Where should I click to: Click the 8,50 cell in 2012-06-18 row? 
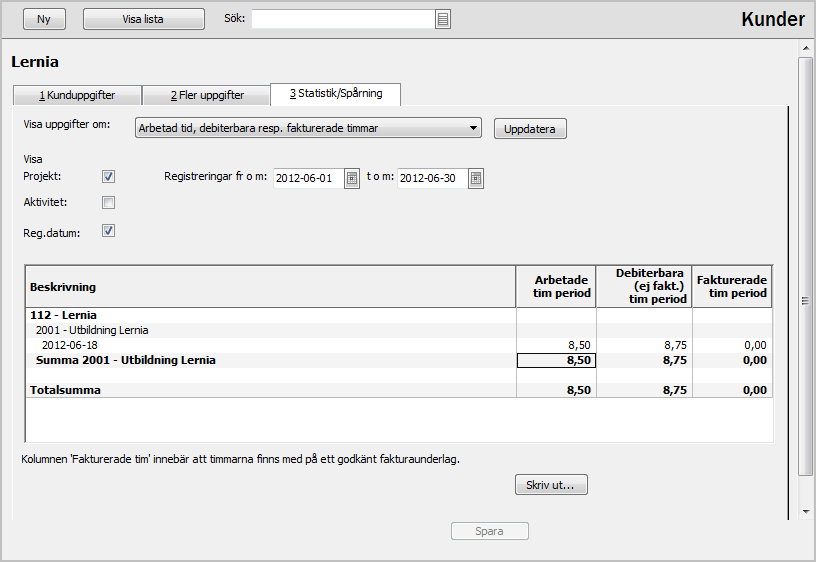556,346
